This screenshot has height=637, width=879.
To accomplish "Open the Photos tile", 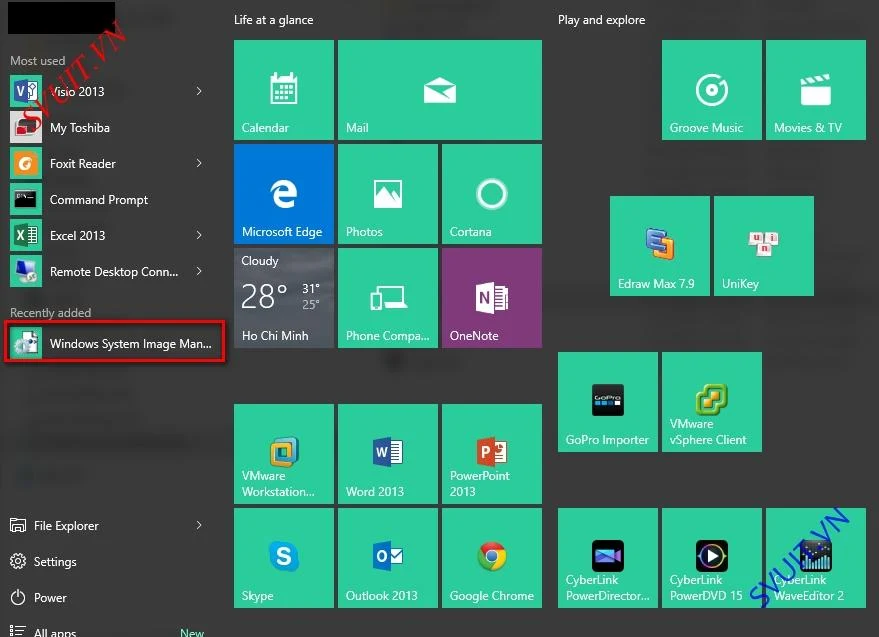I will (x=388, y=194).
